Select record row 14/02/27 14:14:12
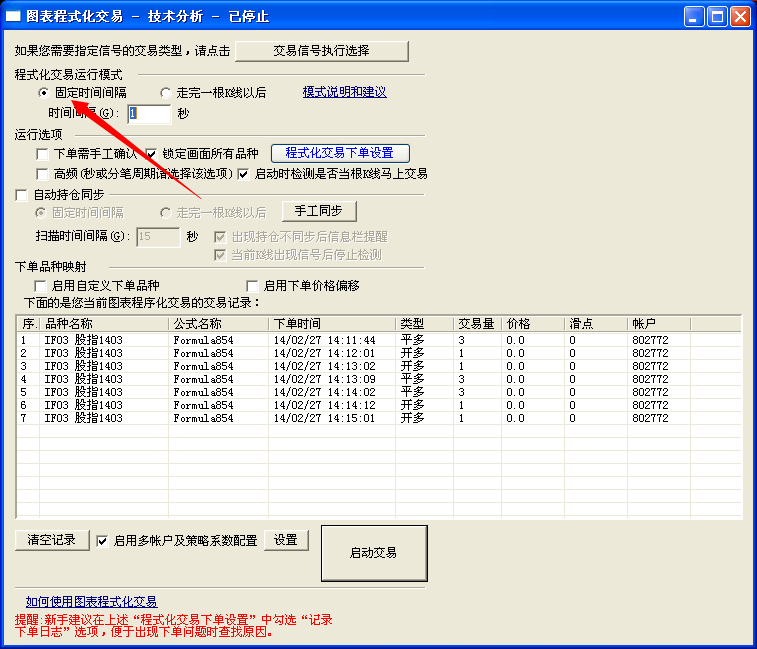This screenshot has height=649, width=757. tap(379, 405)
